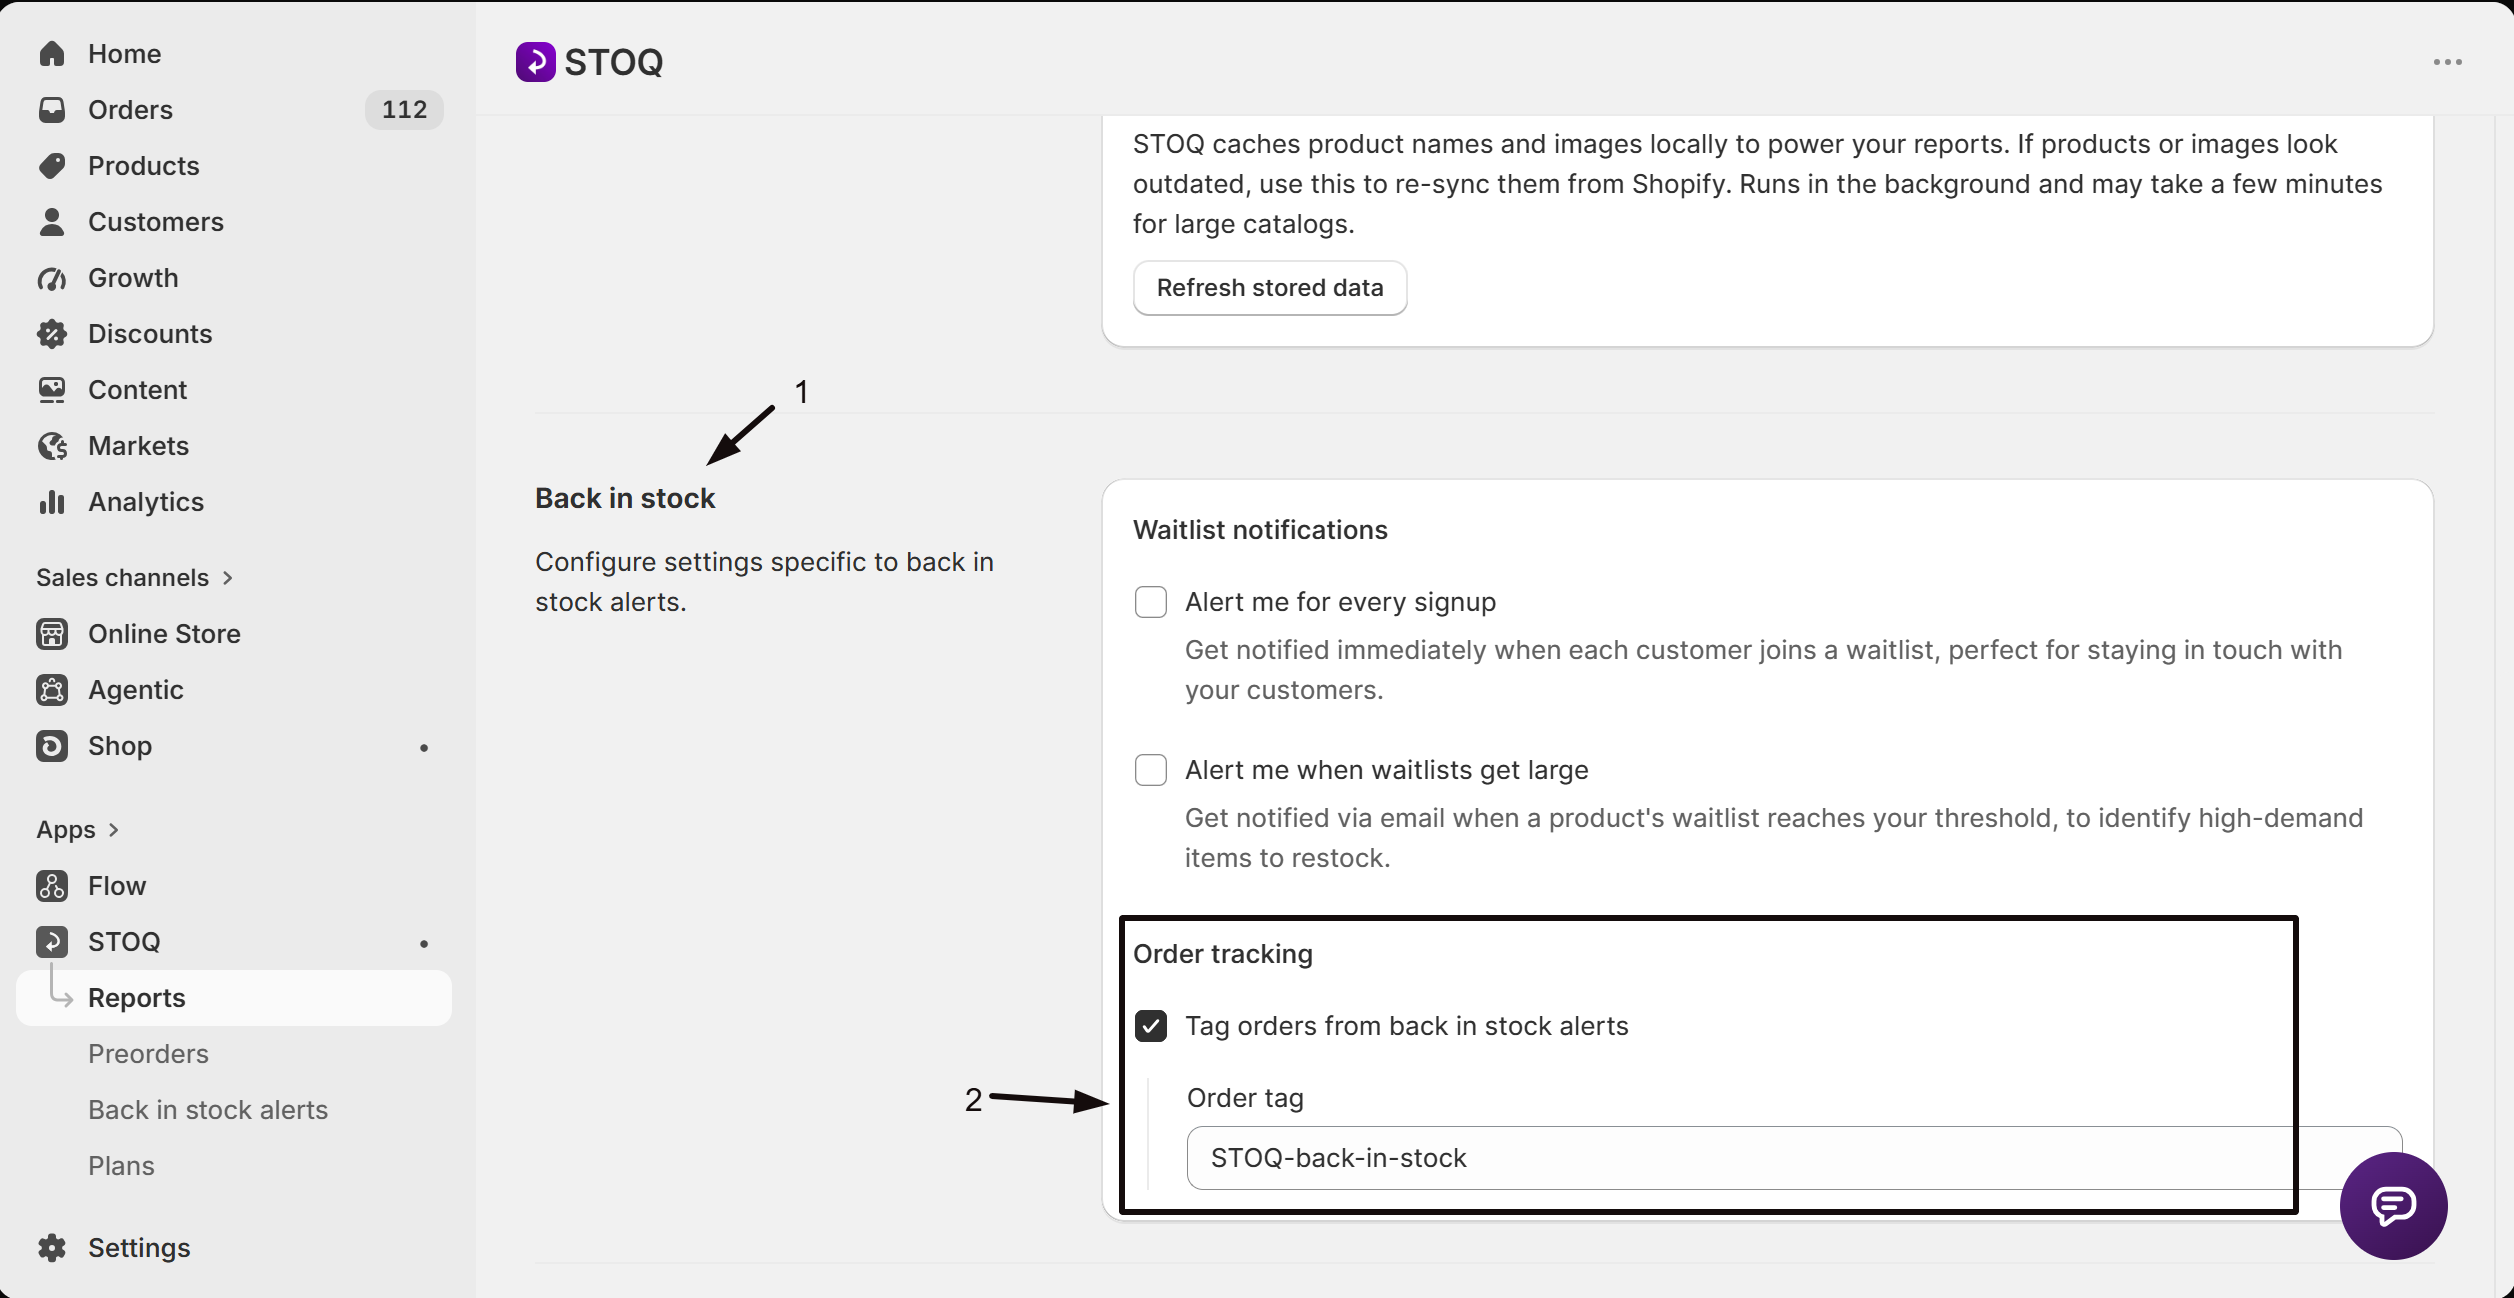Open the Flow app icon

click(52, 886)
